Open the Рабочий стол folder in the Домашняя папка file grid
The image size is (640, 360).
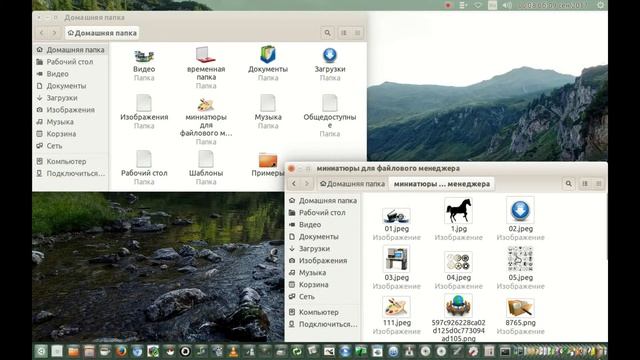(144, 159)
